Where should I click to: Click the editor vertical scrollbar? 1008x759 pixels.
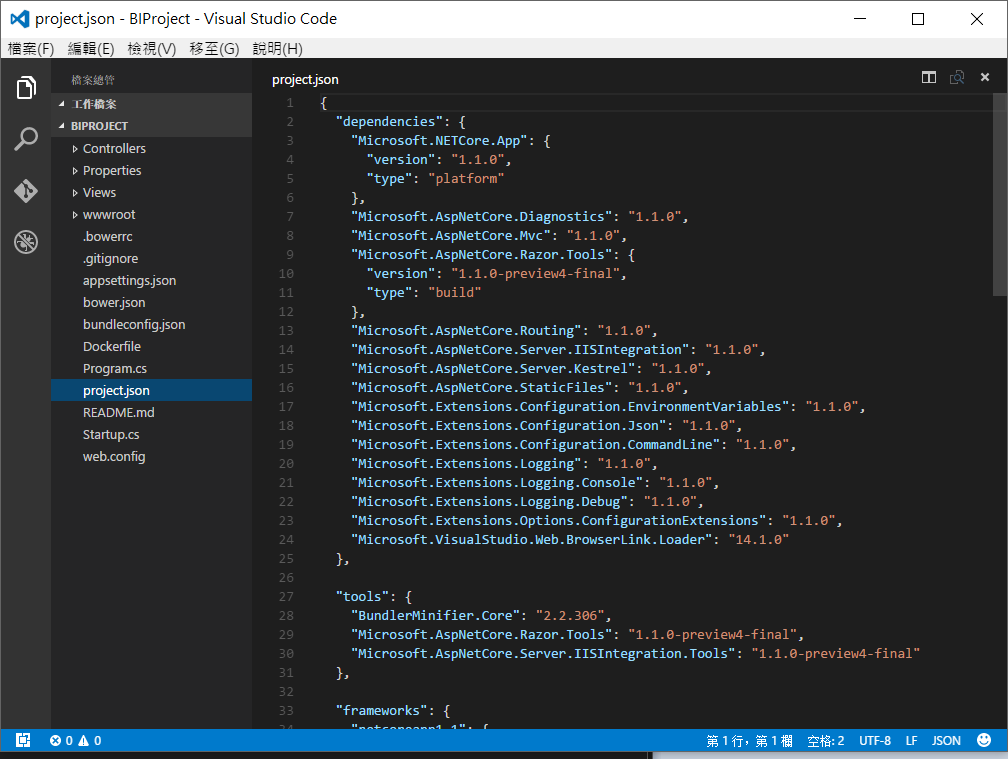(x=1000, y=194)
